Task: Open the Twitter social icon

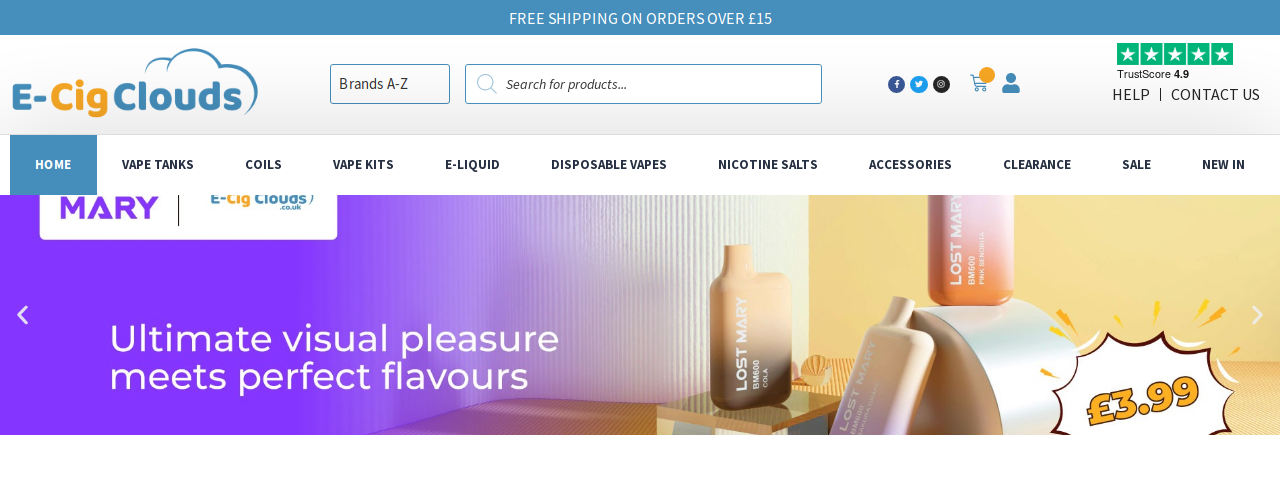Action: pyautogui.click(x=919, y=84)
